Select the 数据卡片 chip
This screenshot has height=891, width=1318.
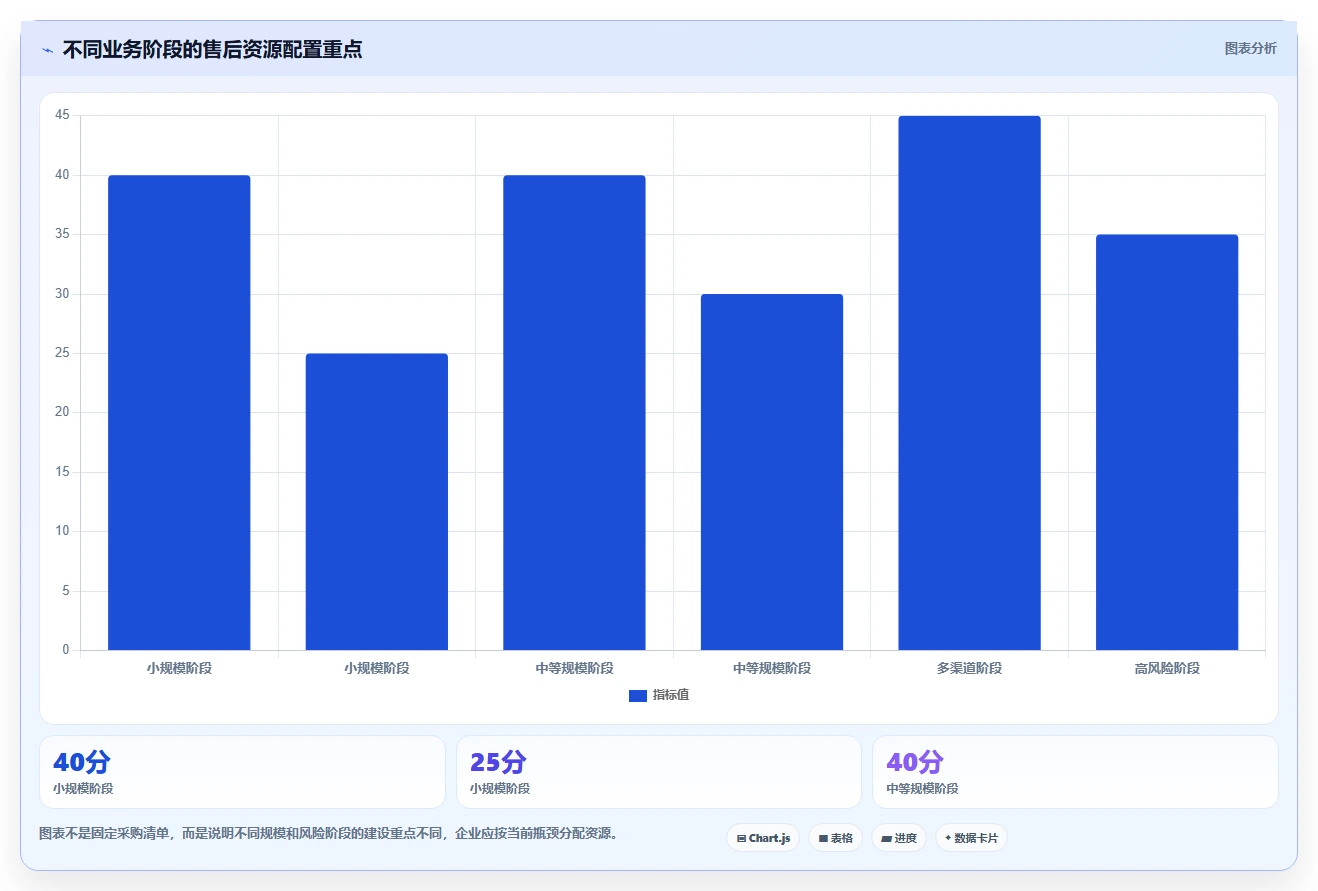(971, 838)
